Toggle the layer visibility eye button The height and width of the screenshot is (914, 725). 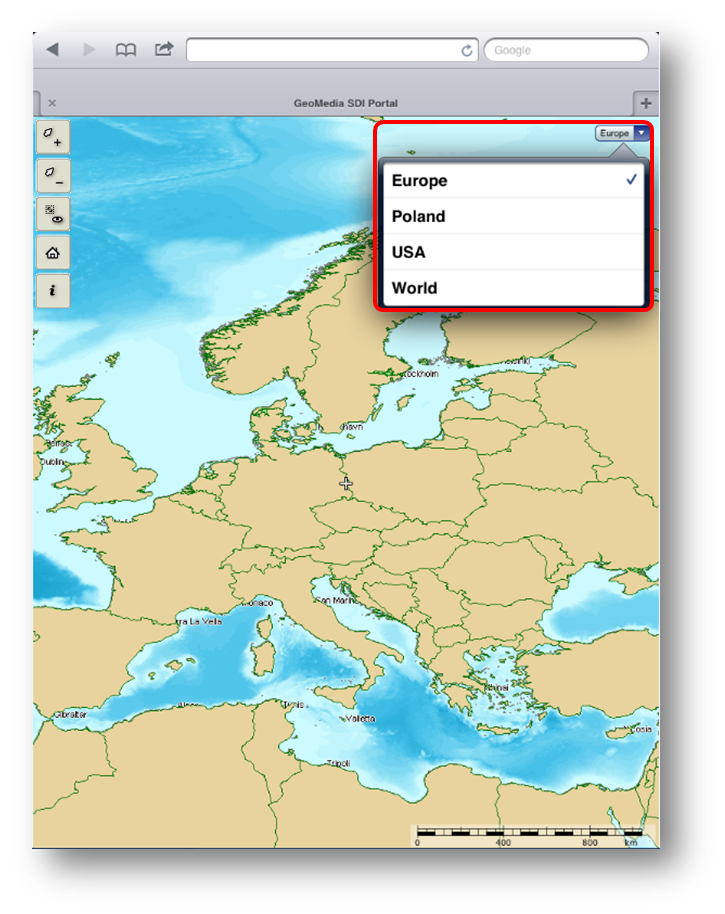[52, 214]
